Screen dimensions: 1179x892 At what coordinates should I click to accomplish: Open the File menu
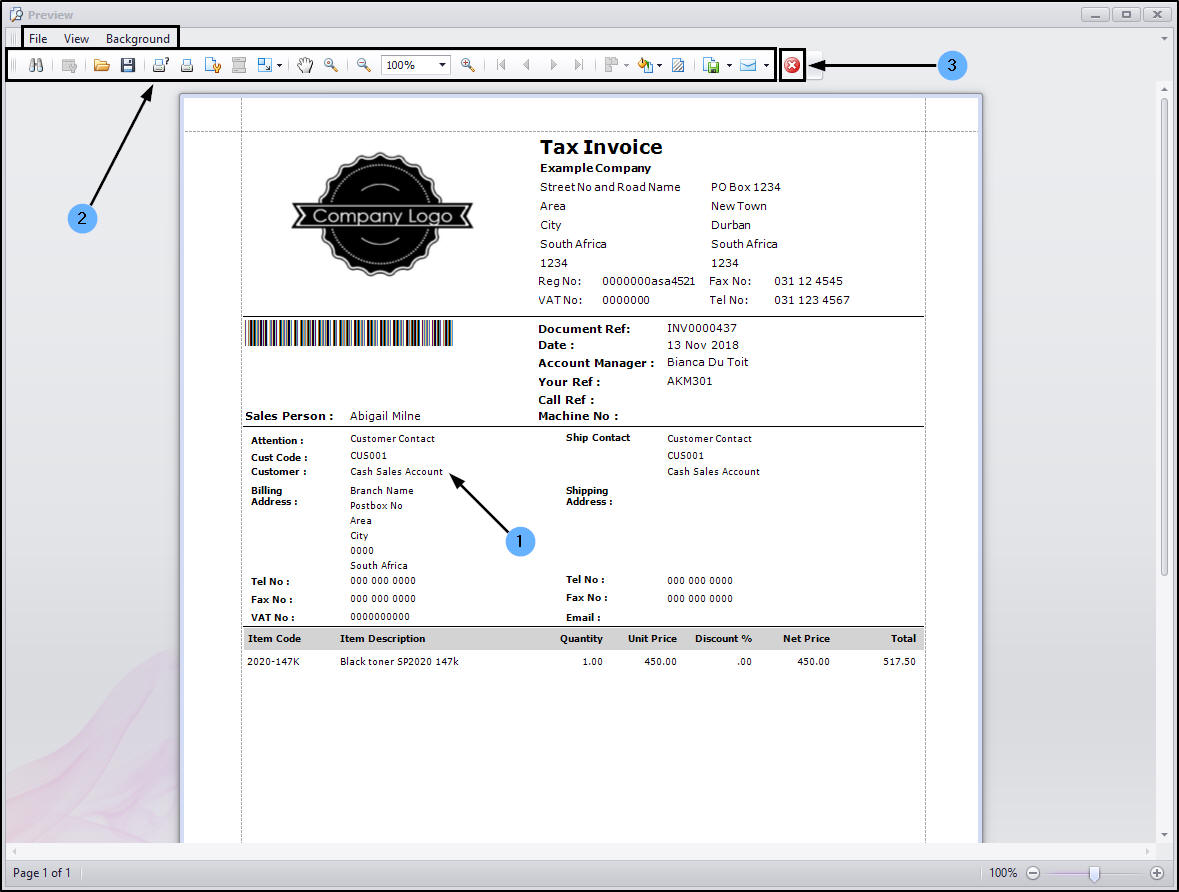tap(38, 39)
